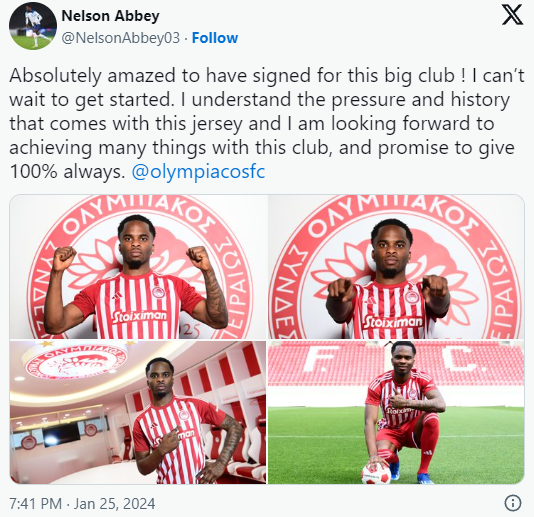
Task: Follow Nelson Abbey's account
Action: 215,38
